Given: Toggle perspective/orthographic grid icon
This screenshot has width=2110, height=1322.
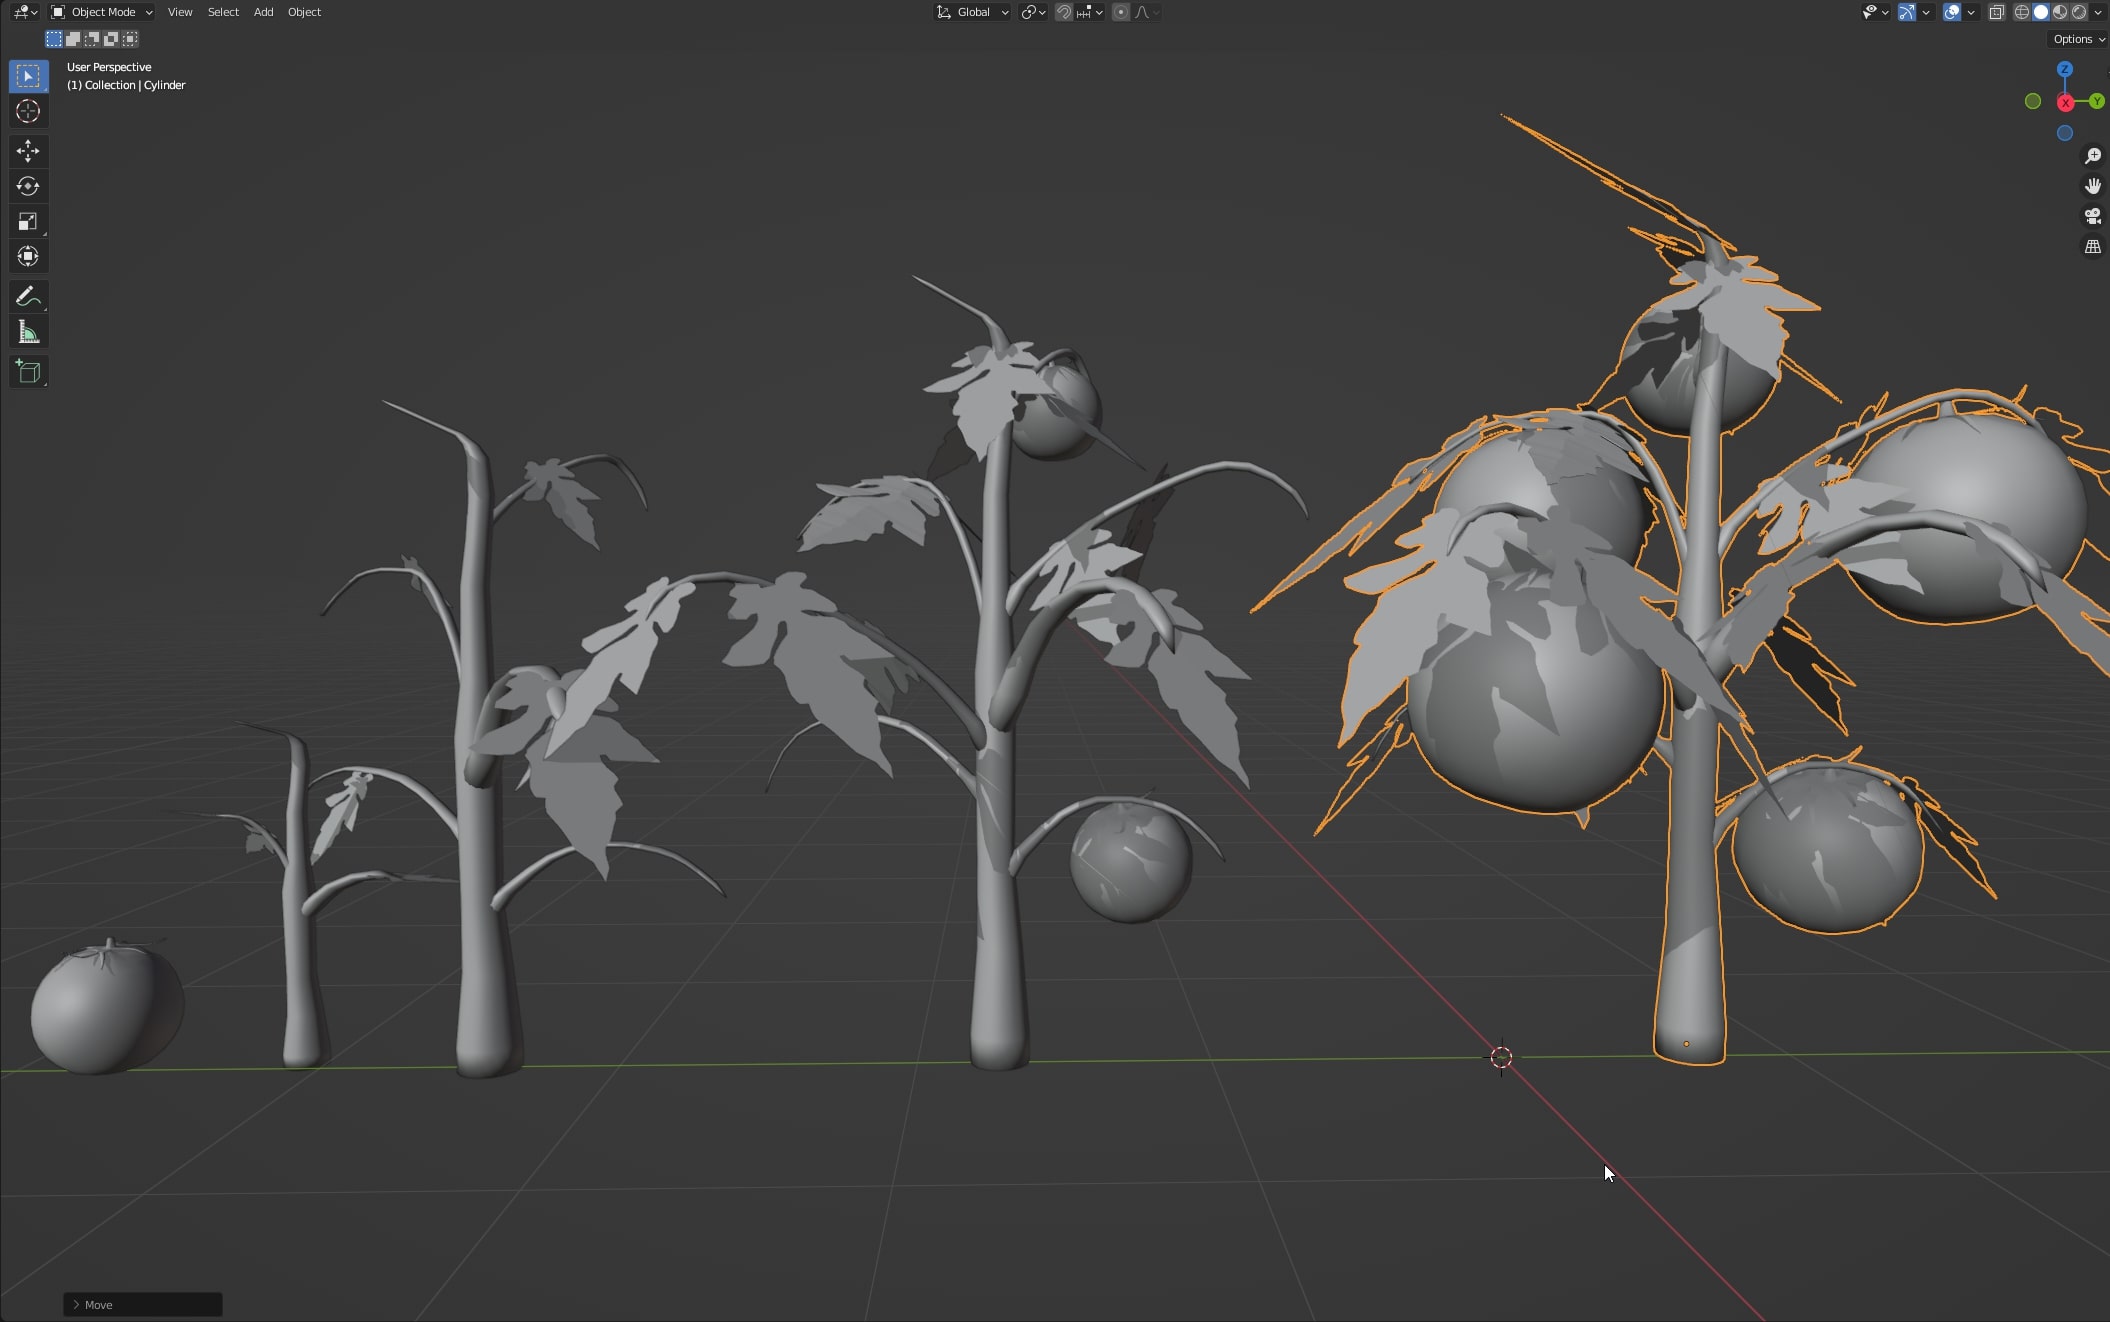Looking at the screenshot, I should tap(2092, 246).
